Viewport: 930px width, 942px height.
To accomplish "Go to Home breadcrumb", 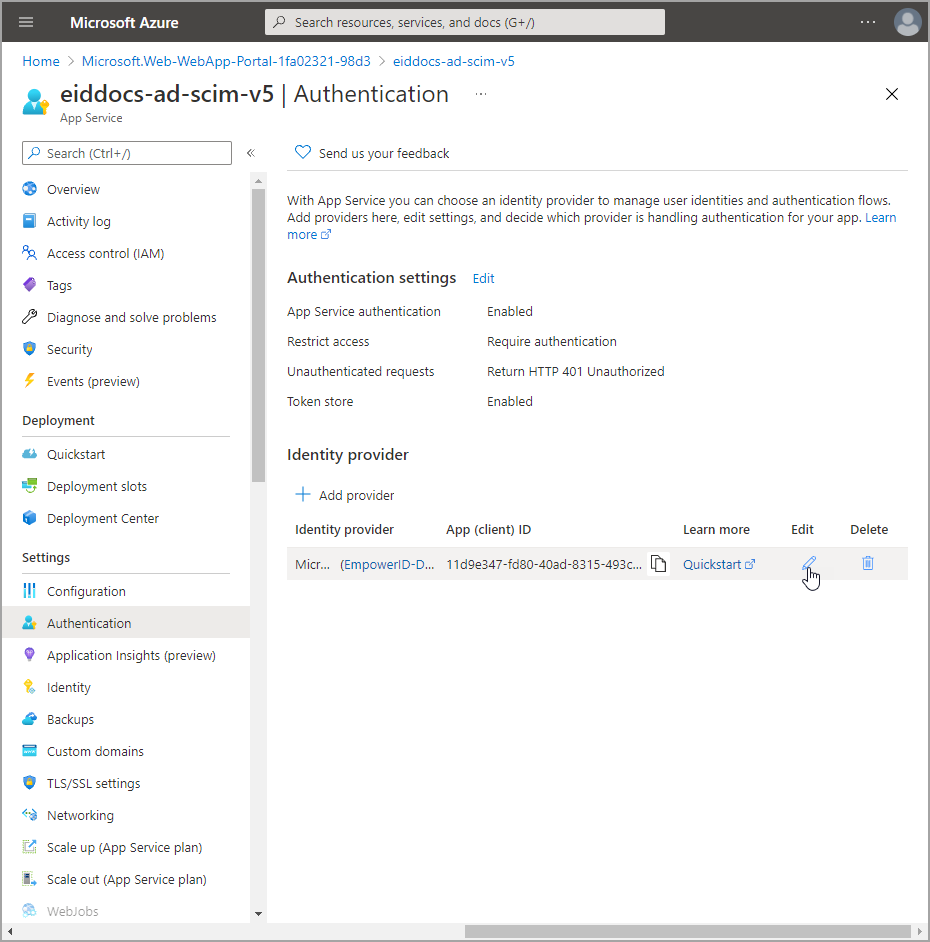I will click(41, 61).
